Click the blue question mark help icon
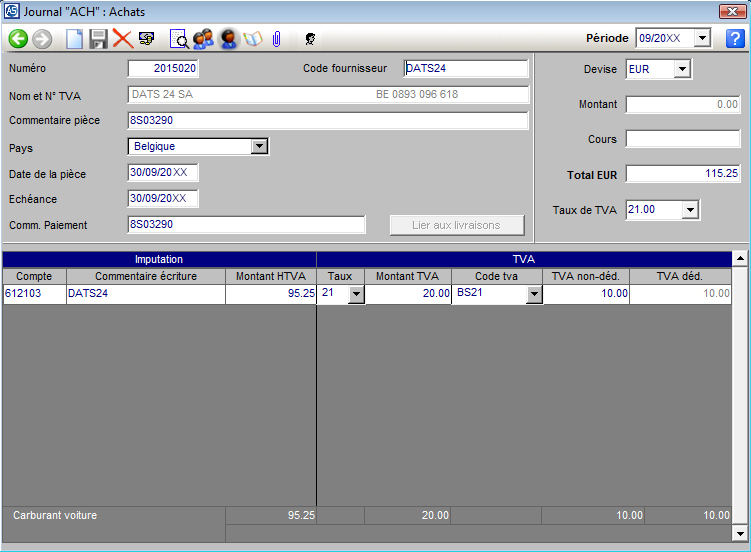The image size is (751, 552). point(735,39)
